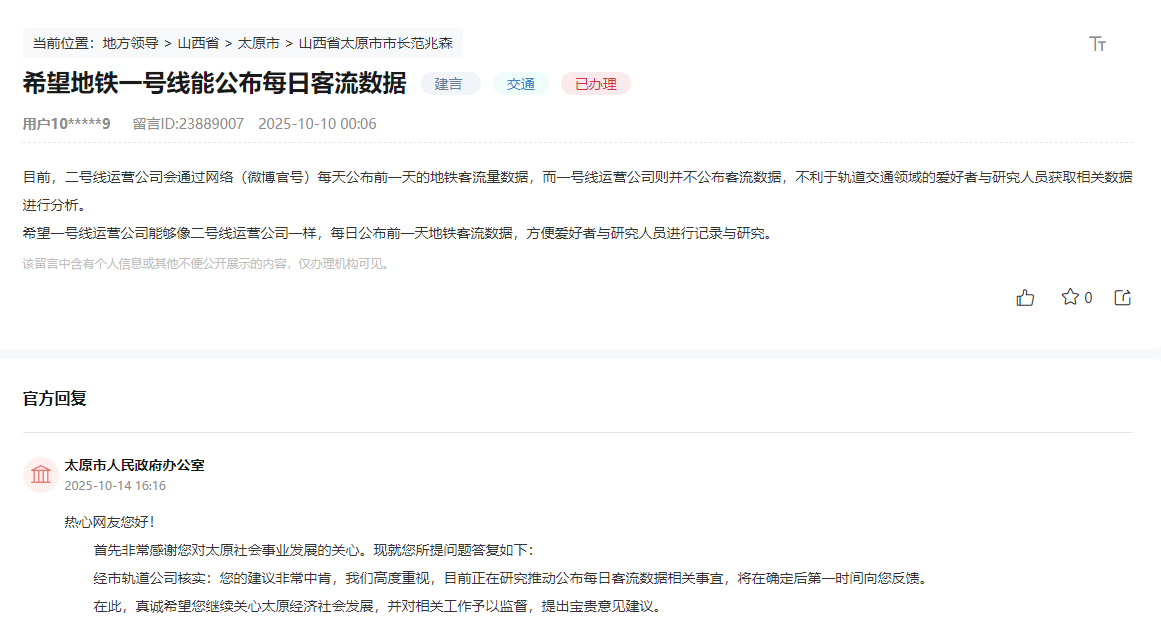Adjust text size with the Tt control
Image resolution: width=1161 pixels, height=634 pixels.
point(1097,44)
